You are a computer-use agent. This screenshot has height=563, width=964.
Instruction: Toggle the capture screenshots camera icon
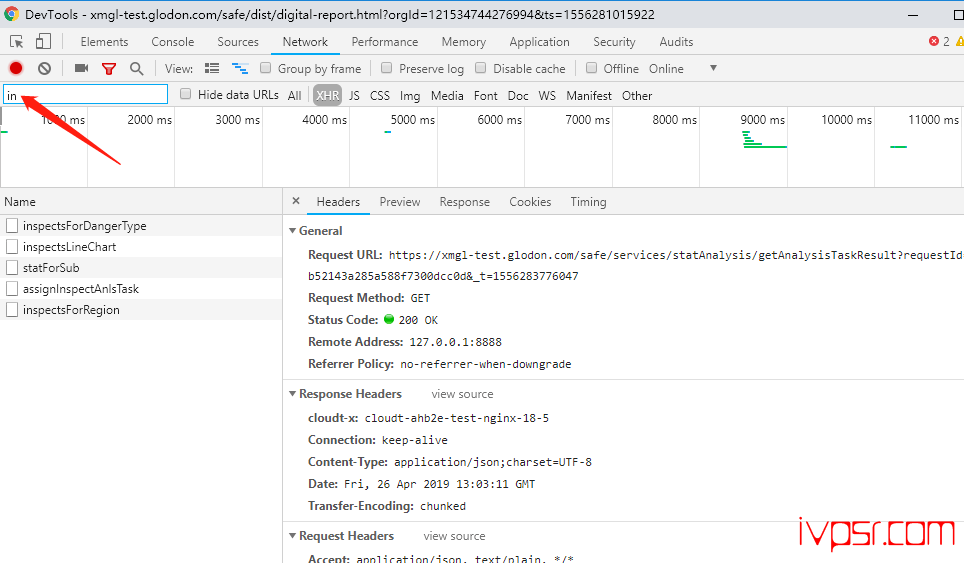pos(81,68)
